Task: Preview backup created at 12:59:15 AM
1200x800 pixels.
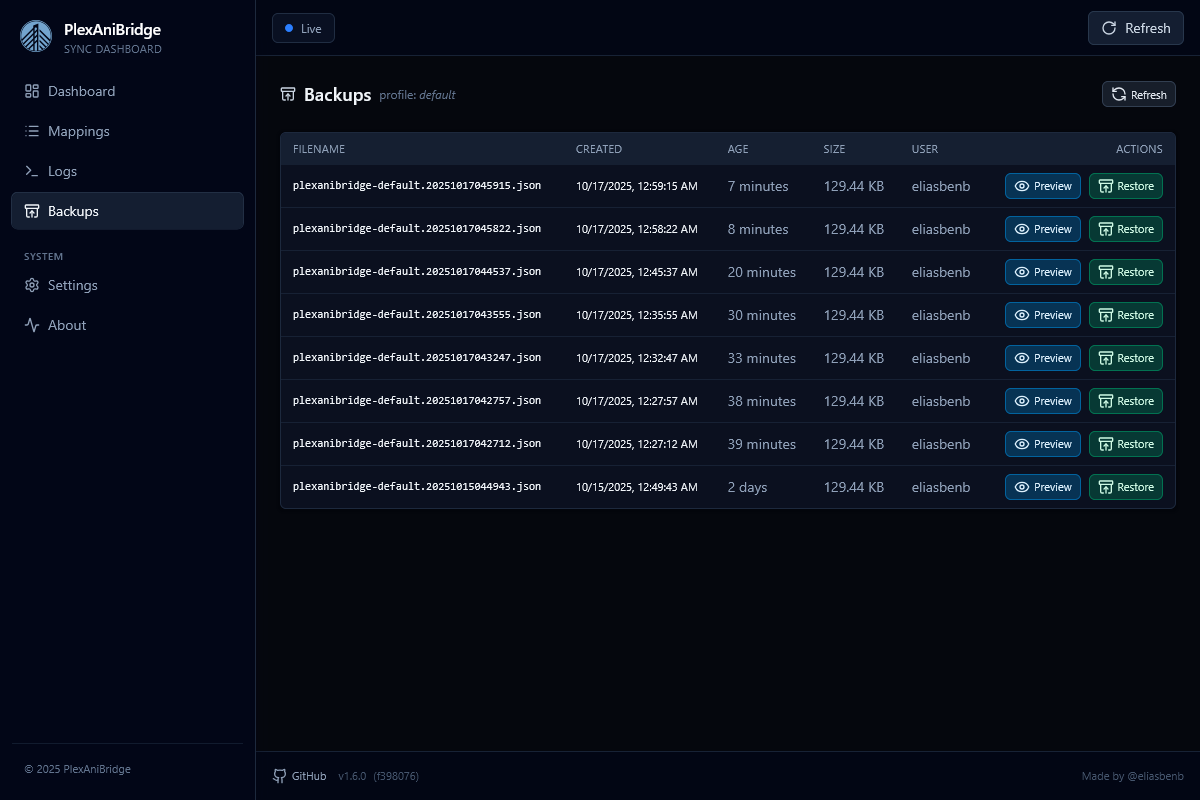Action: click(1042, 186)
